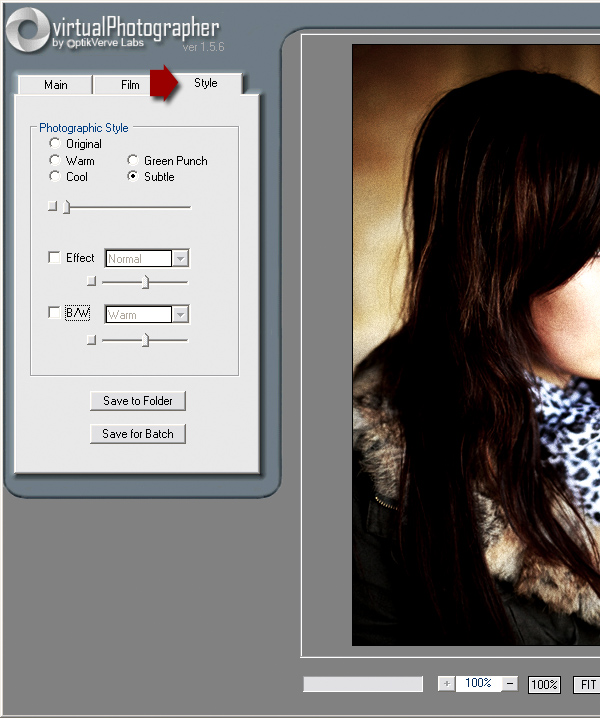Click the 100% zoom value field
The height and width of the screenshot is (718, 600).
tap(478, 683)
